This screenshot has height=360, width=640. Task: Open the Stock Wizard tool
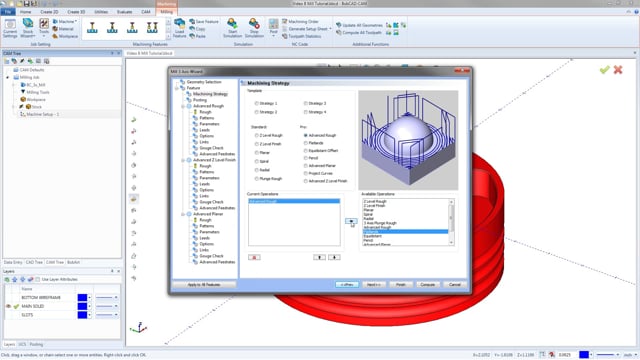[28, 27]
